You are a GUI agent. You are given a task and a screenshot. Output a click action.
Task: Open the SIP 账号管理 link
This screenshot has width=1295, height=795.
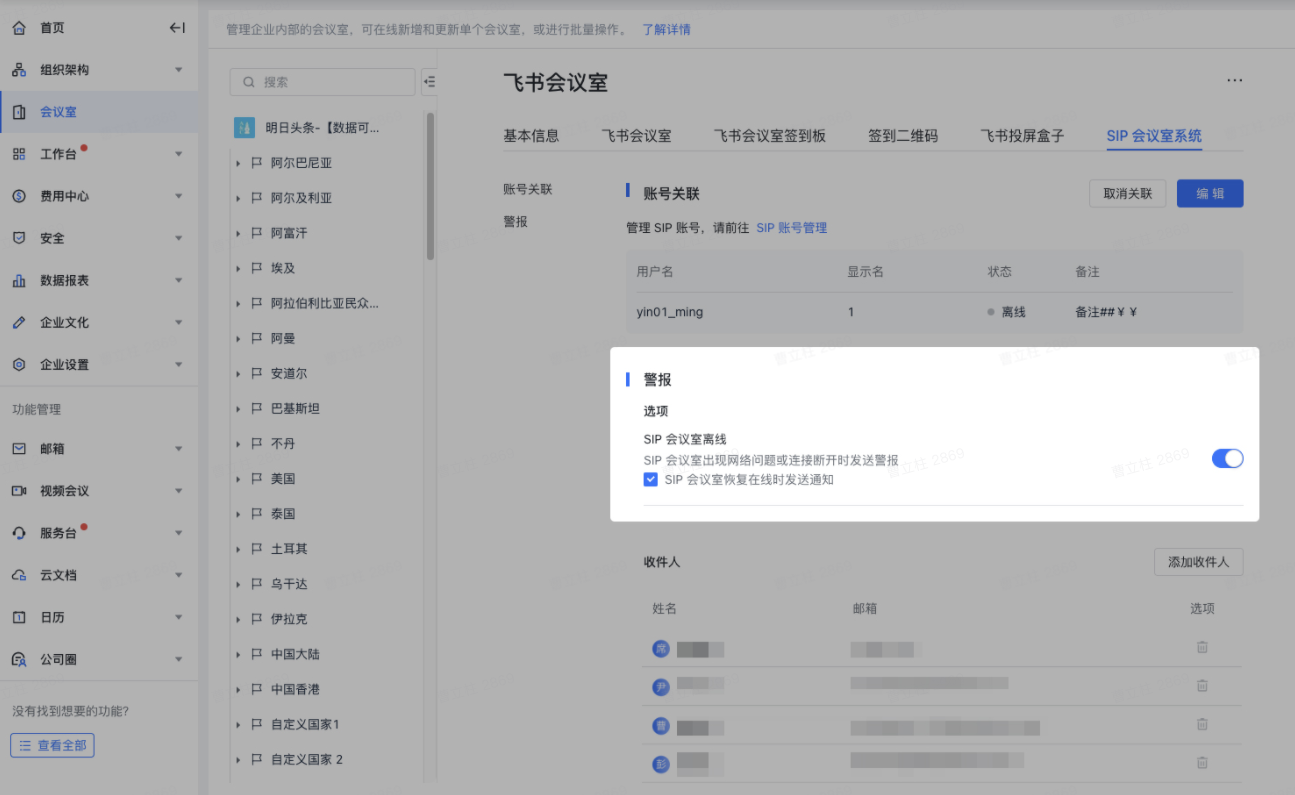[791, 228]
